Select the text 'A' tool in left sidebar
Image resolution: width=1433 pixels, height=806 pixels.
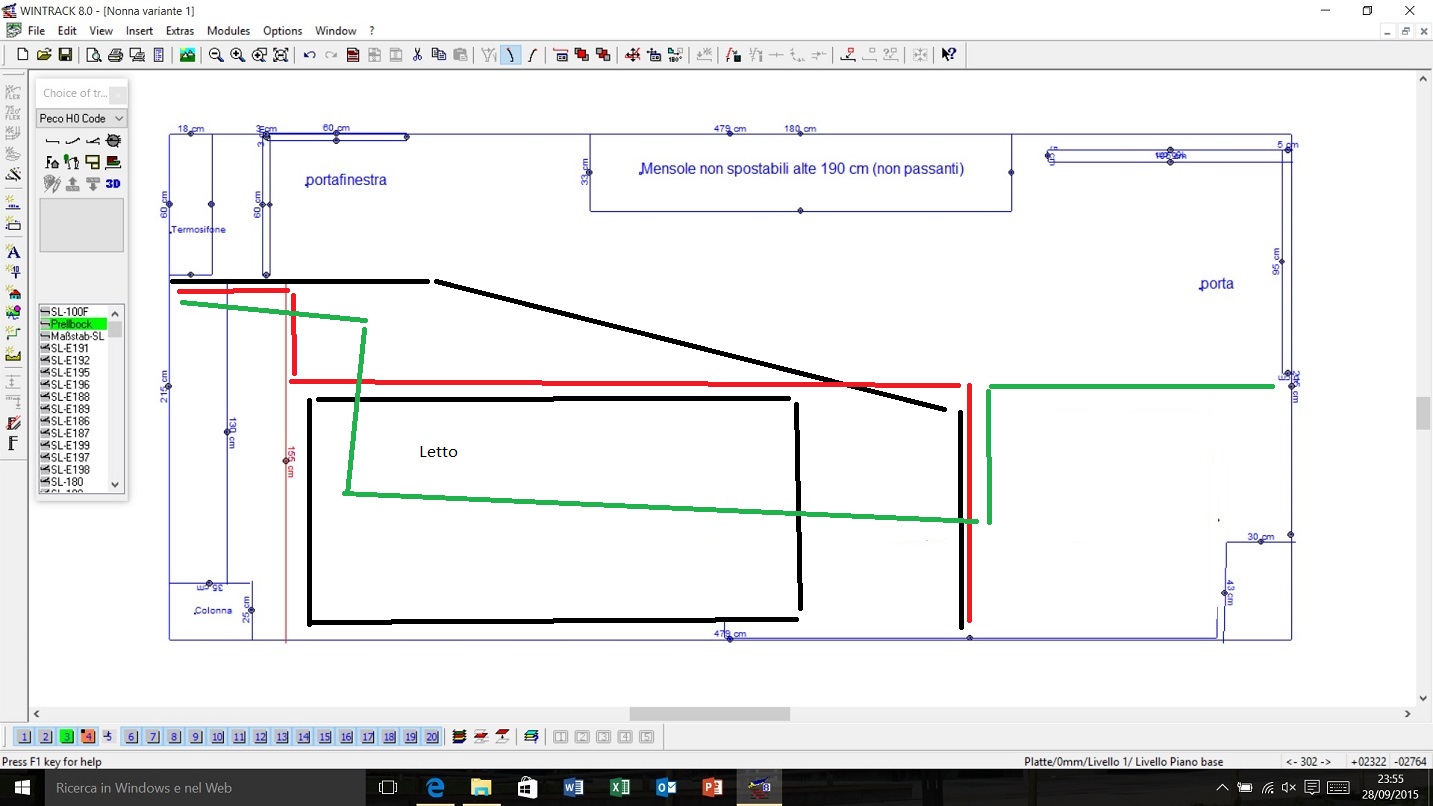click(13, 252)
